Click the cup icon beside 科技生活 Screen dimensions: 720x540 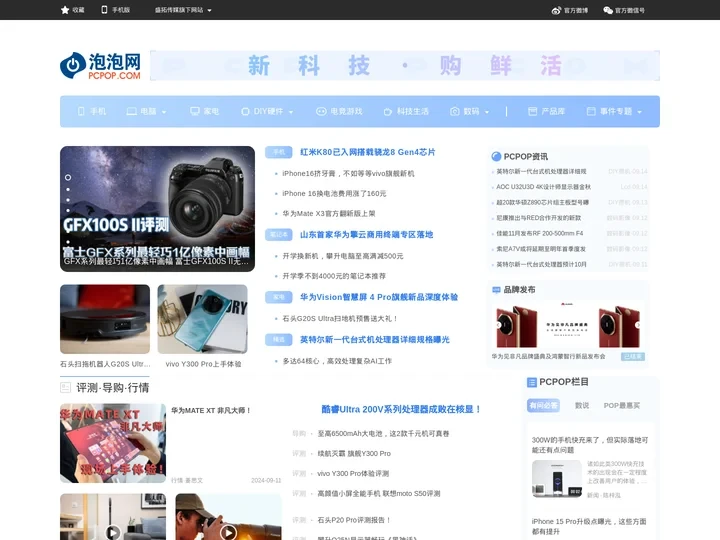coord(388,112)
